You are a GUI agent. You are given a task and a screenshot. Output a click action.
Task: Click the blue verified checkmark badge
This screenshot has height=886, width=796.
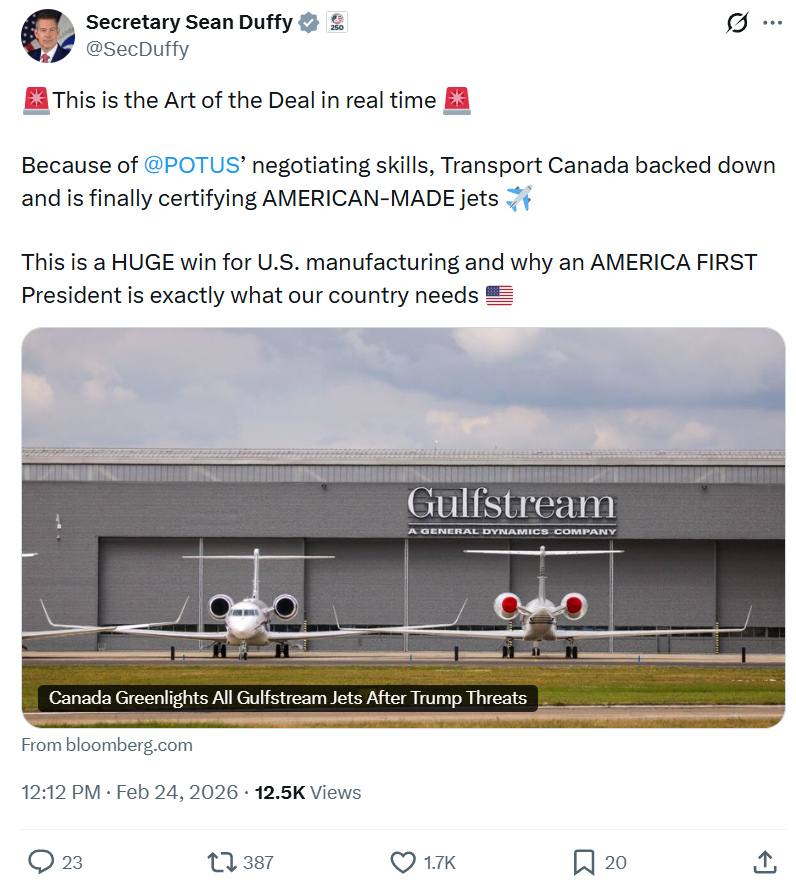[309, 22]
